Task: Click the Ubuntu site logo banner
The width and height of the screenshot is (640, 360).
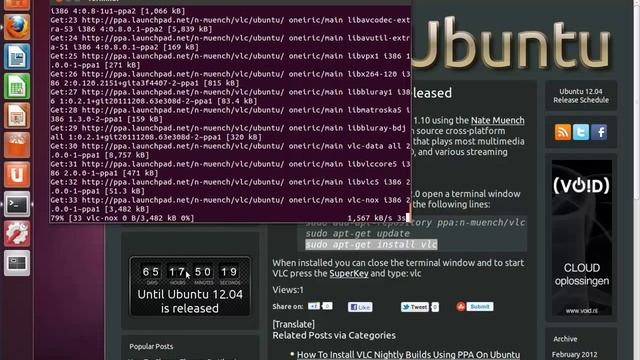Action: click(x=512, y=43)
